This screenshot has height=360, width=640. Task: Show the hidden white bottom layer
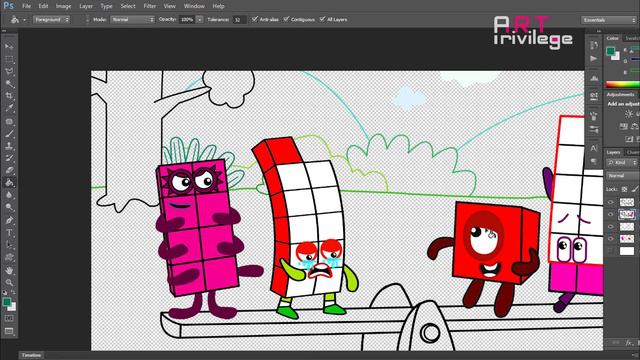[611, 251]
